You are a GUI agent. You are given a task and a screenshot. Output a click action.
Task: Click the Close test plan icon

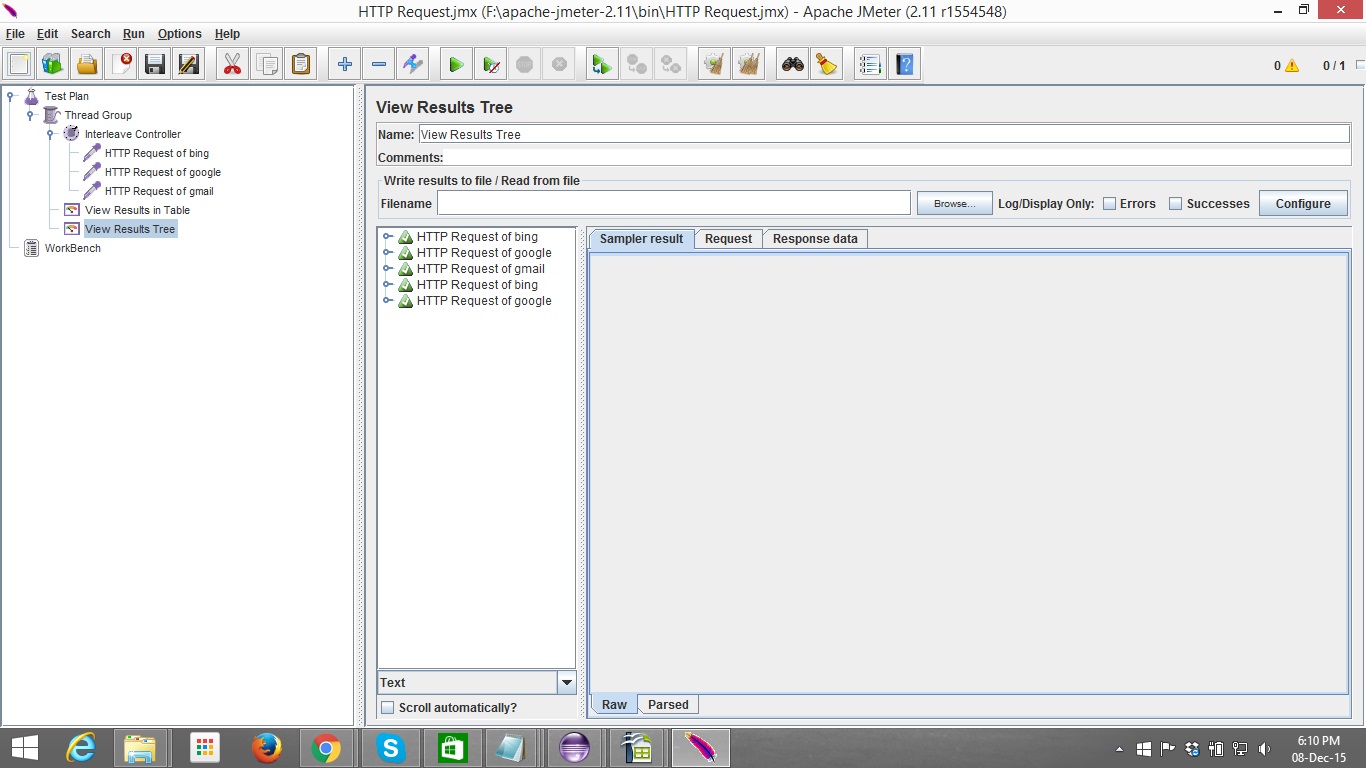pyautogui.click(x=121, y=65)
